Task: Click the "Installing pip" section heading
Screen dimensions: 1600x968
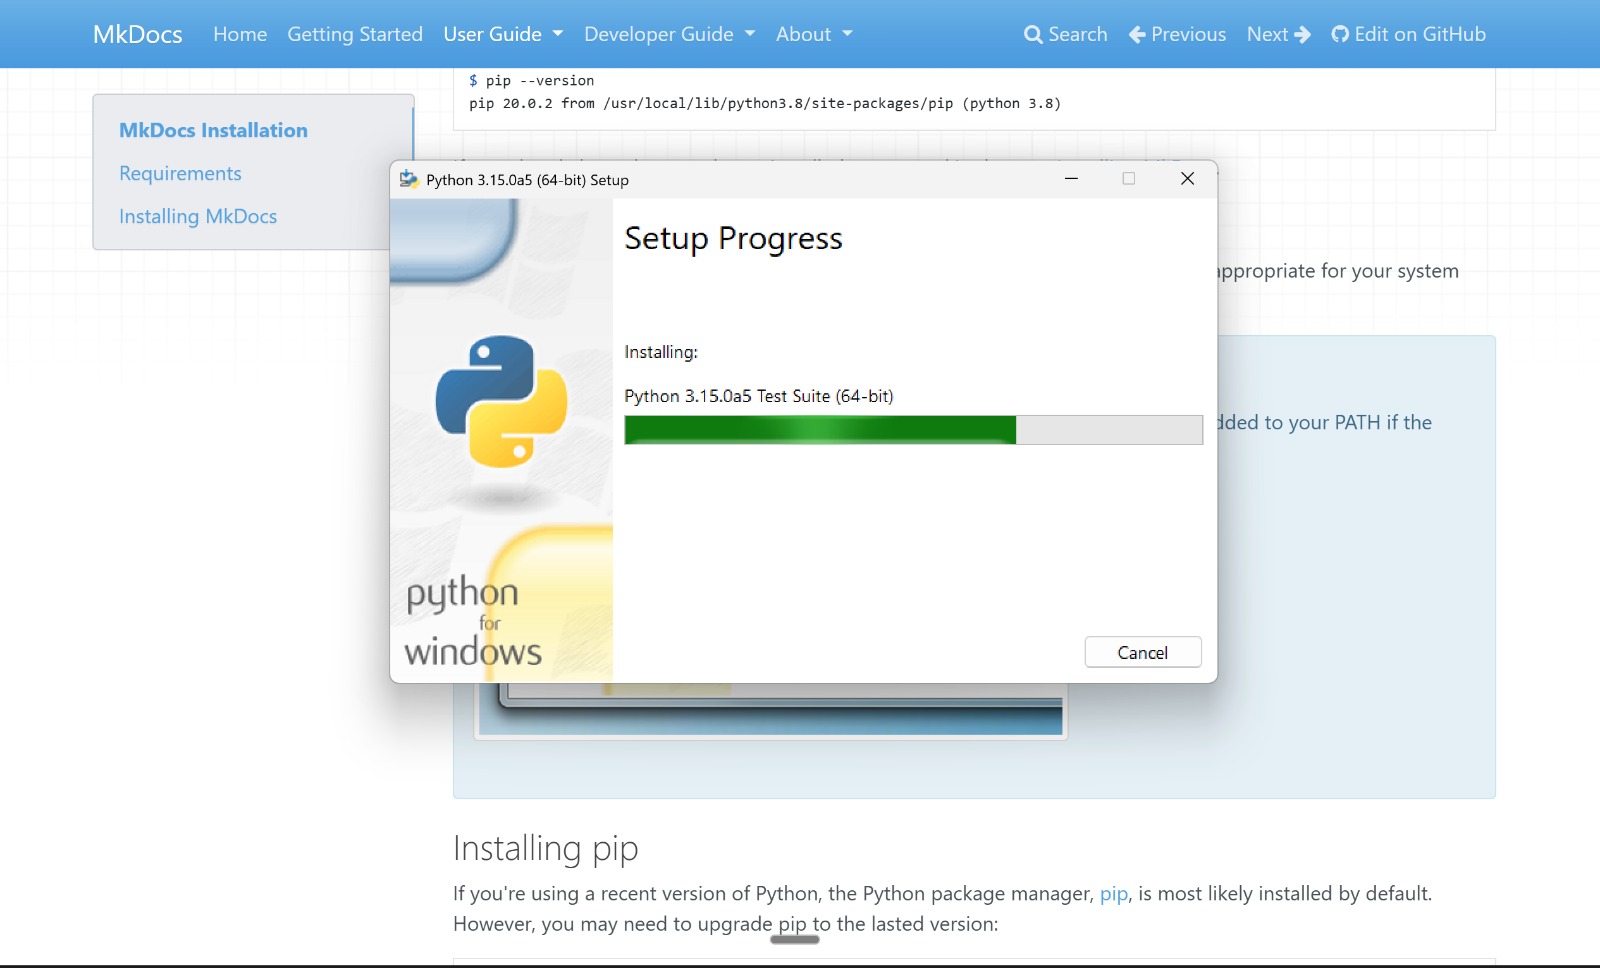Action: 545,848
